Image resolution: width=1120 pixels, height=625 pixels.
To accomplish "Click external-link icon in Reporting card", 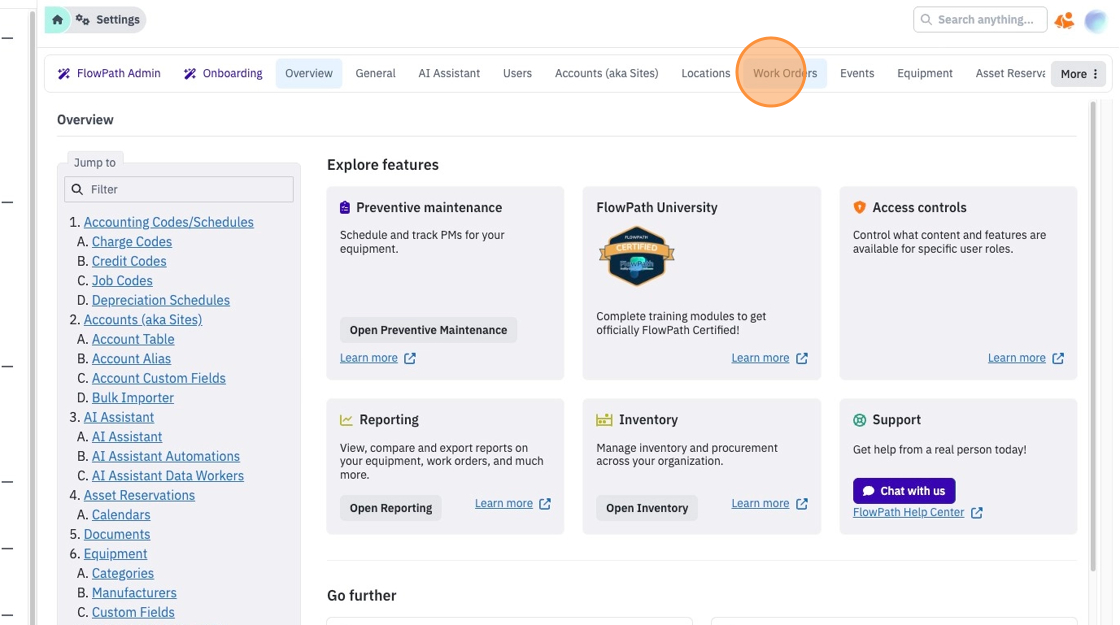I will pos(545,504).
